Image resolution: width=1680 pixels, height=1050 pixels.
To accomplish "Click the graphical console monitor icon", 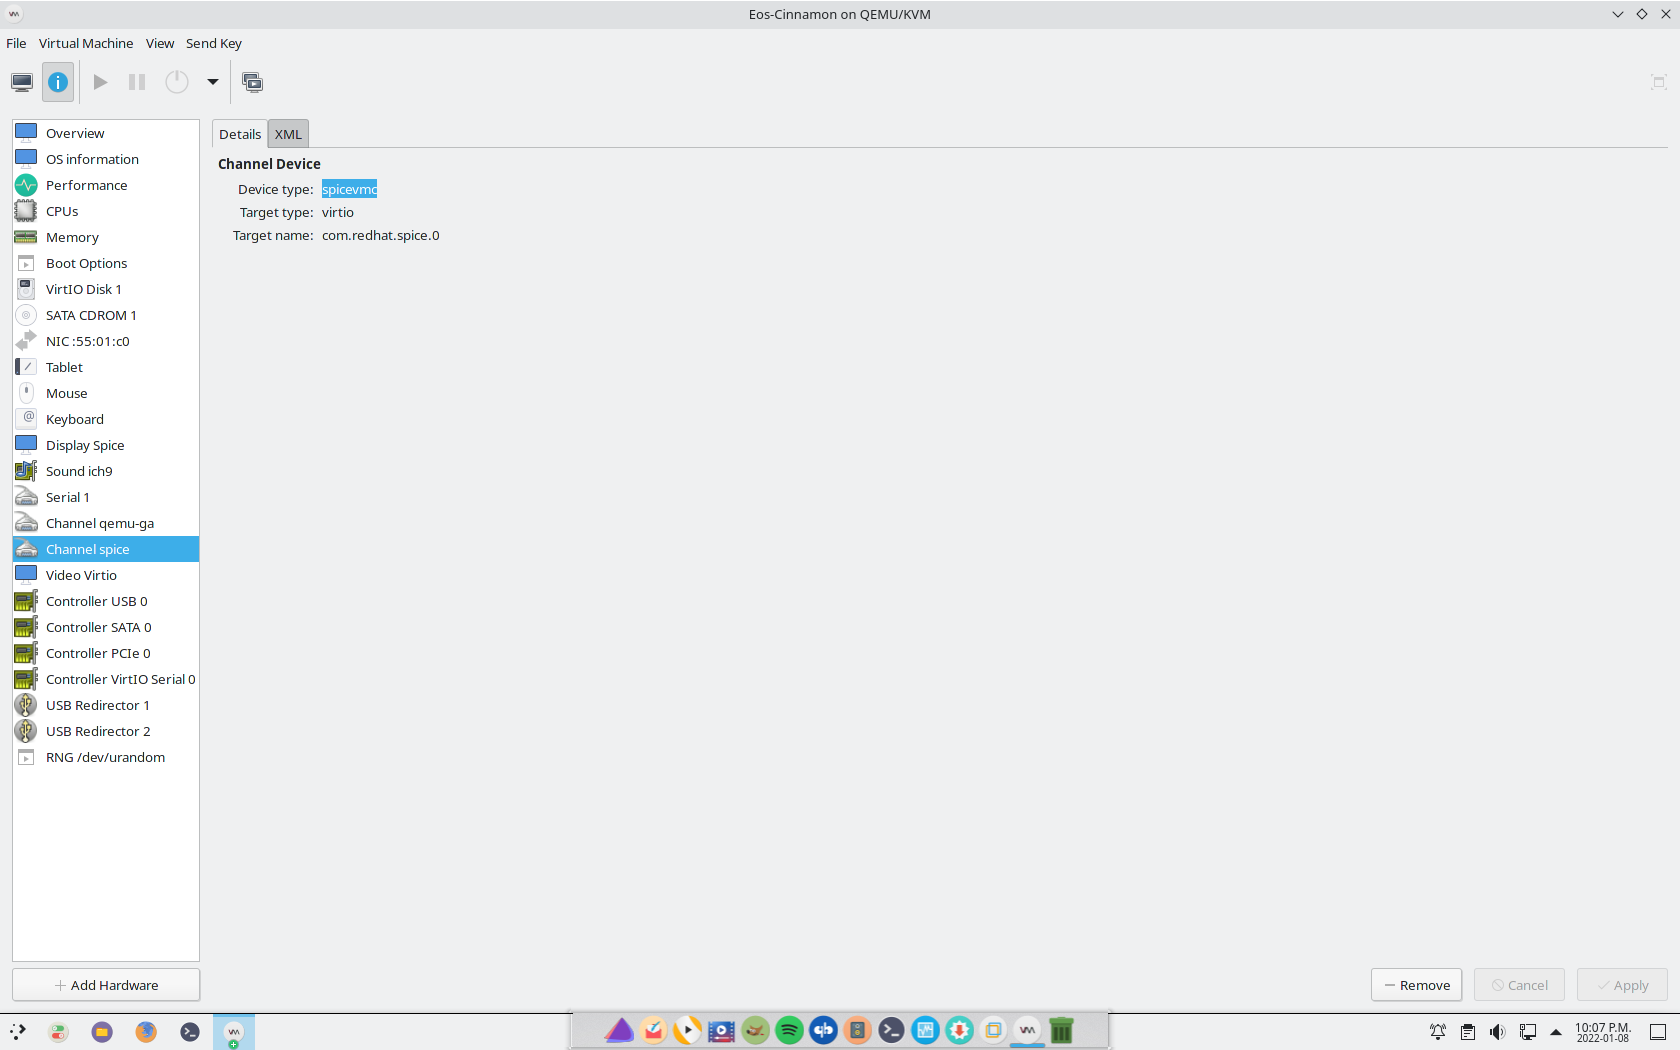I will [x=22, y=82].
